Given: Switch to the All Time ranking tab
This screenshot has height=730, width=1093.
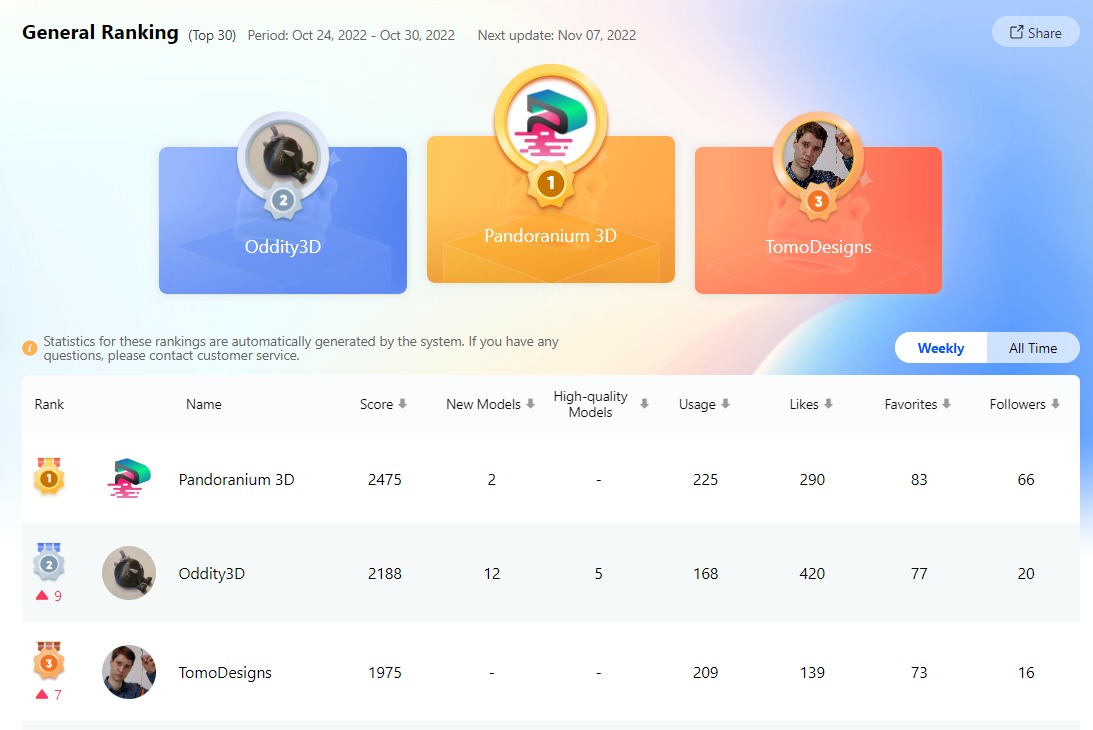Looking at the screenshot, I should click(1033, 348).
